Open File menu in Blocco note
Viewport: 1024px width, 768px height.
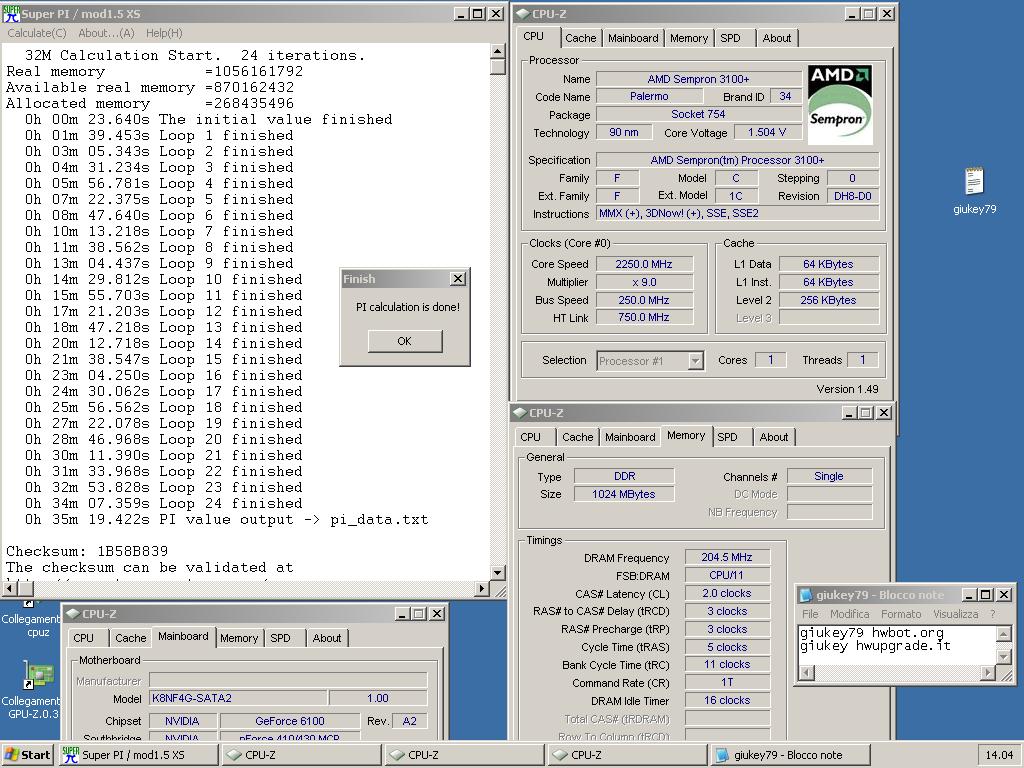810,614
